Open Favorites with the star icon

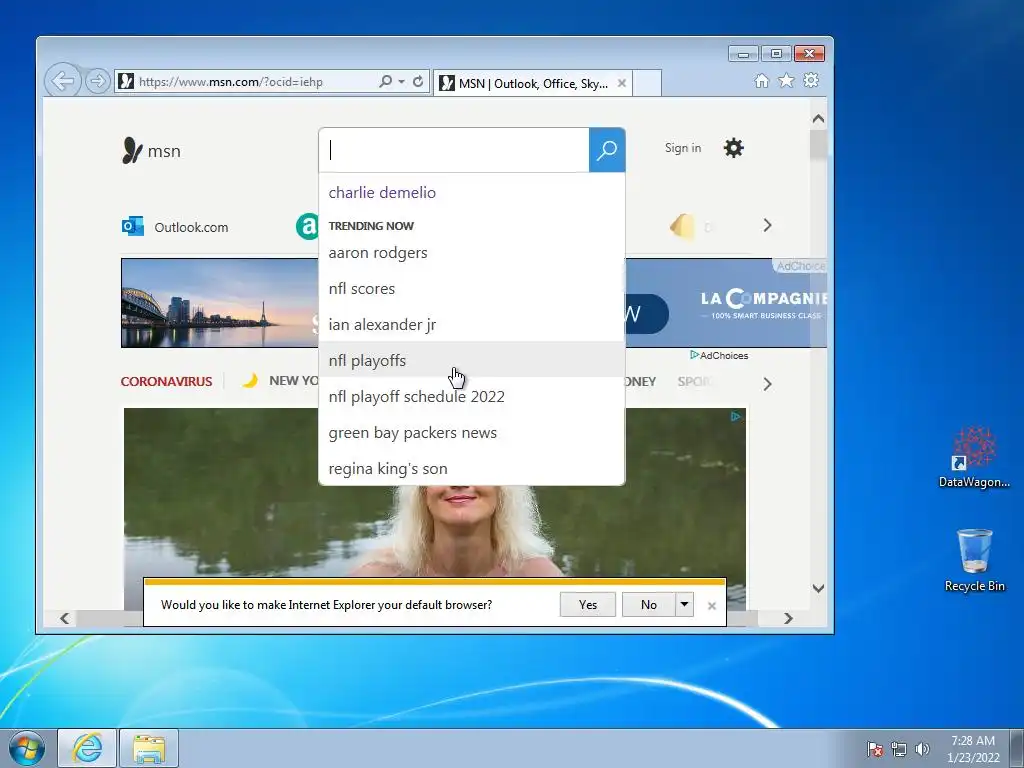pos(786,80)
